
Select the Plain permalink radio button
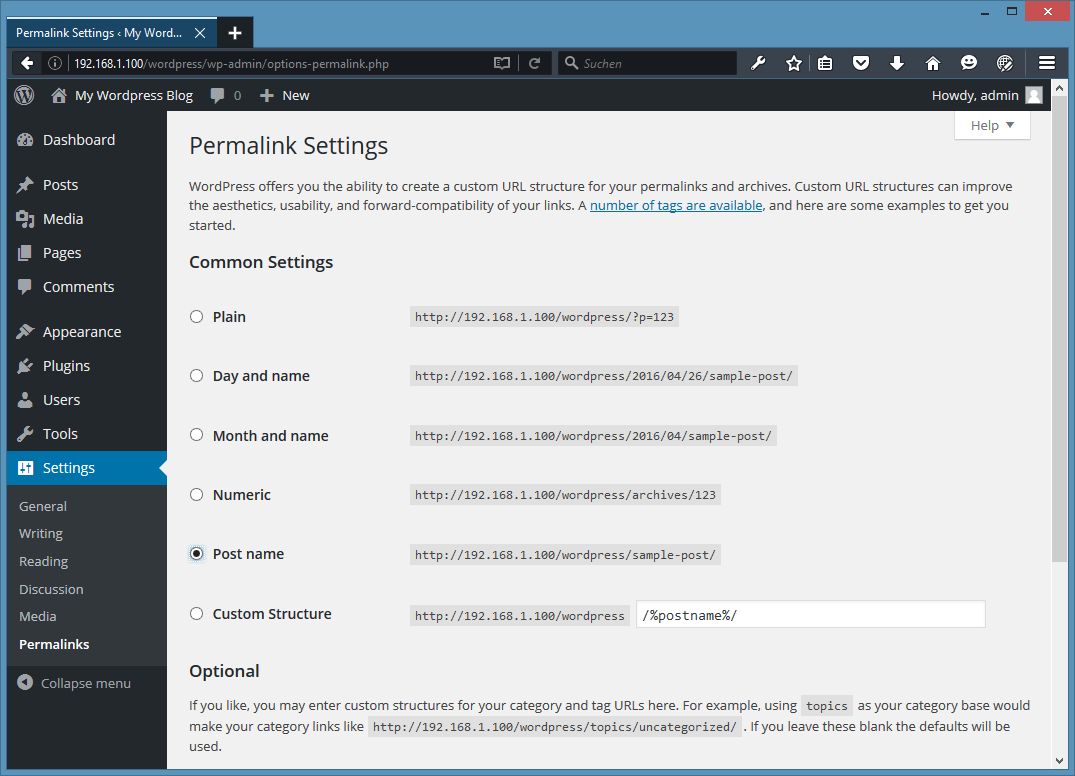(x=197, y=317)
